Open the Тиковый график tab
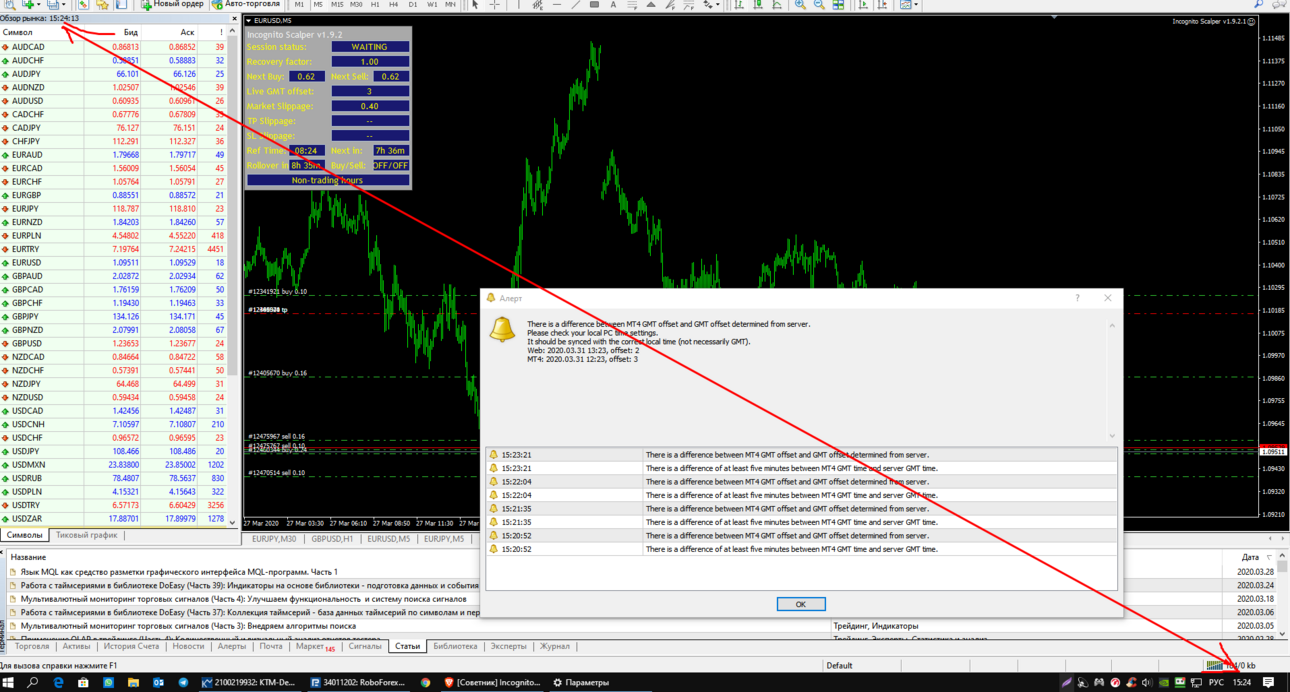This screenshot has width=1290, height=692. click(86, 536)
